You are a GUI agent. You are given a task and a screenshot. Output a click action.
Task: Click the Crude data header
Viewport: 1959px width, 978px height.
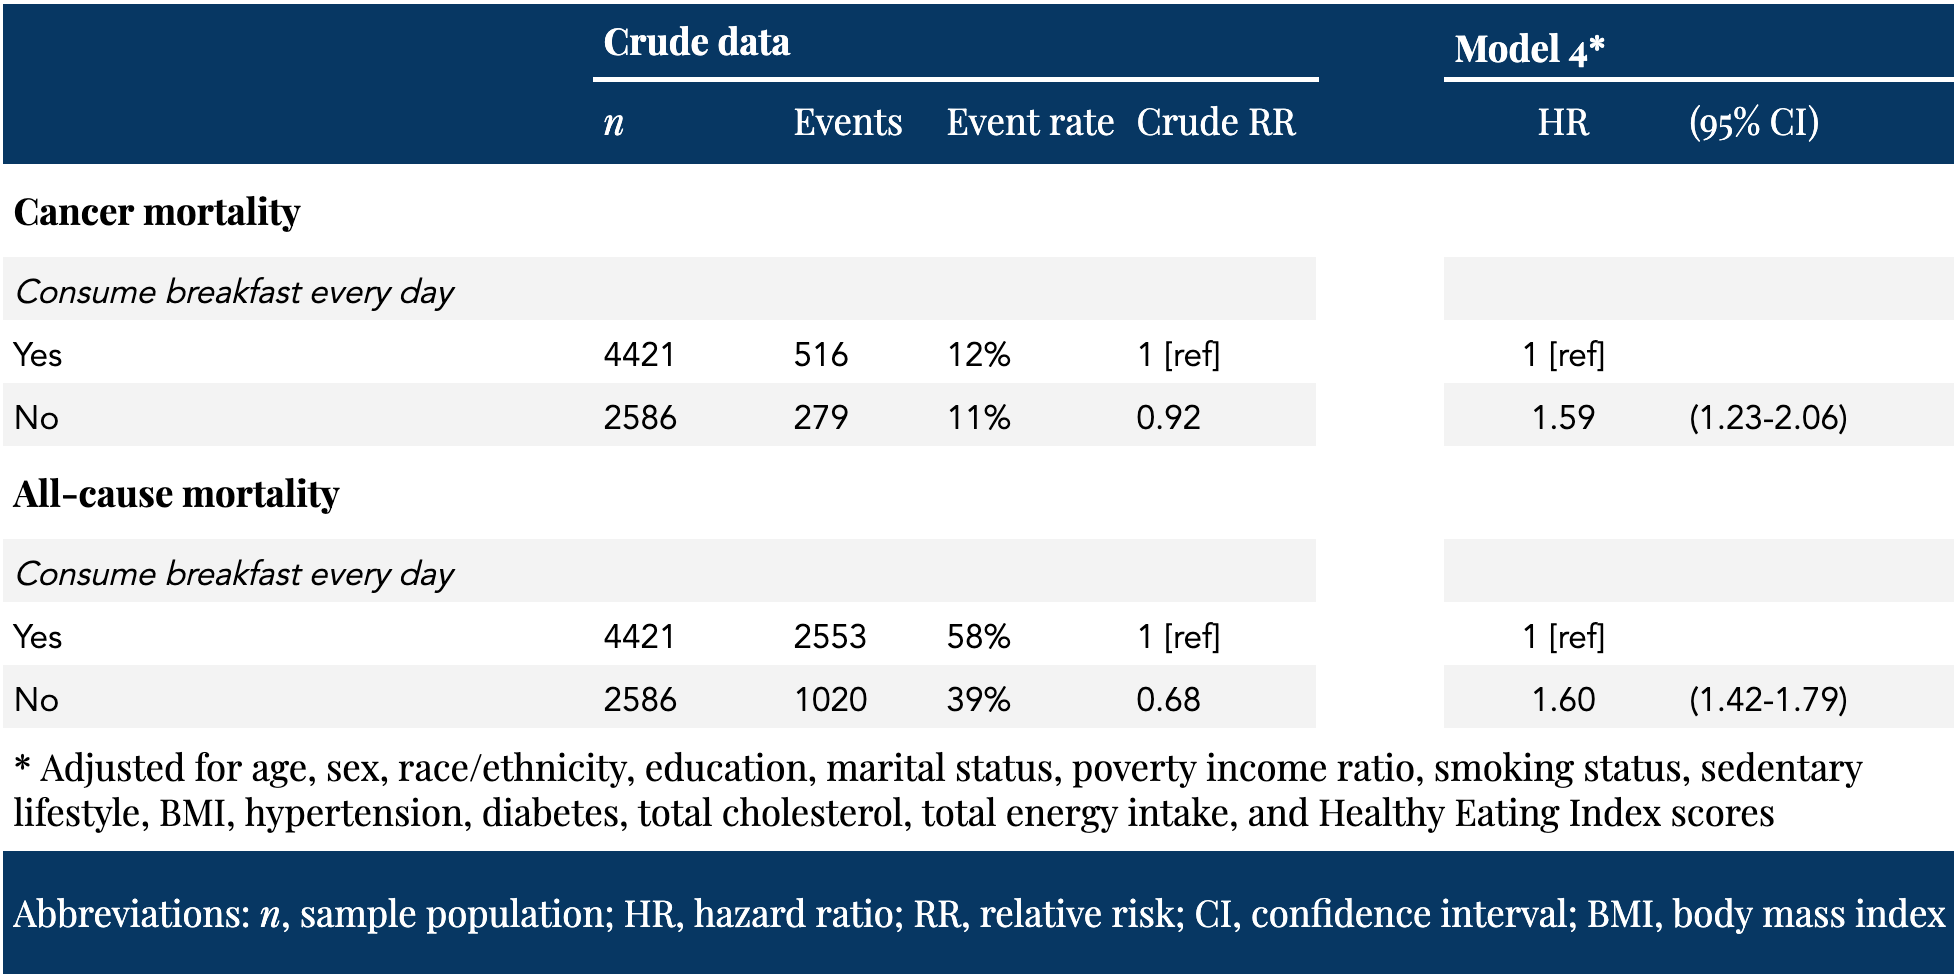(x=696, y=42)
